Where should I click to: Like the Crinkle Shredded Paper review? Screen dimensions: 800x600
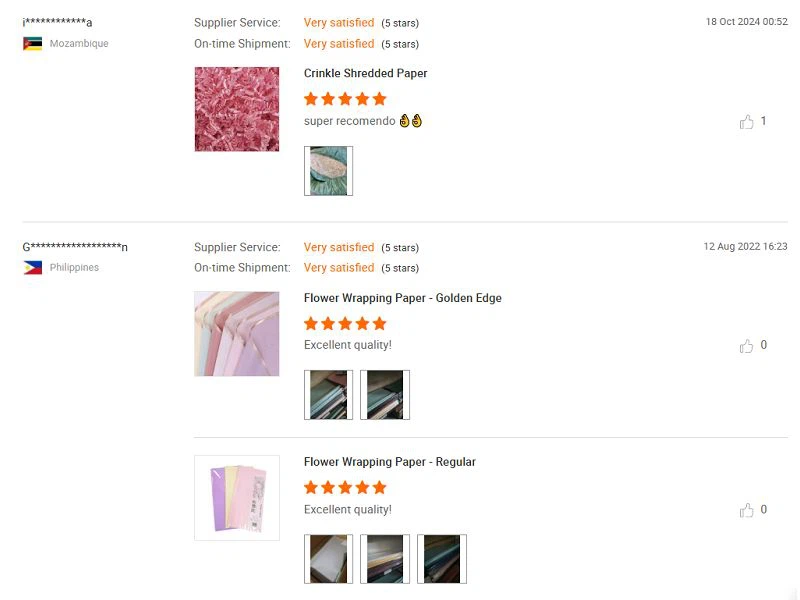pos(746,122)
